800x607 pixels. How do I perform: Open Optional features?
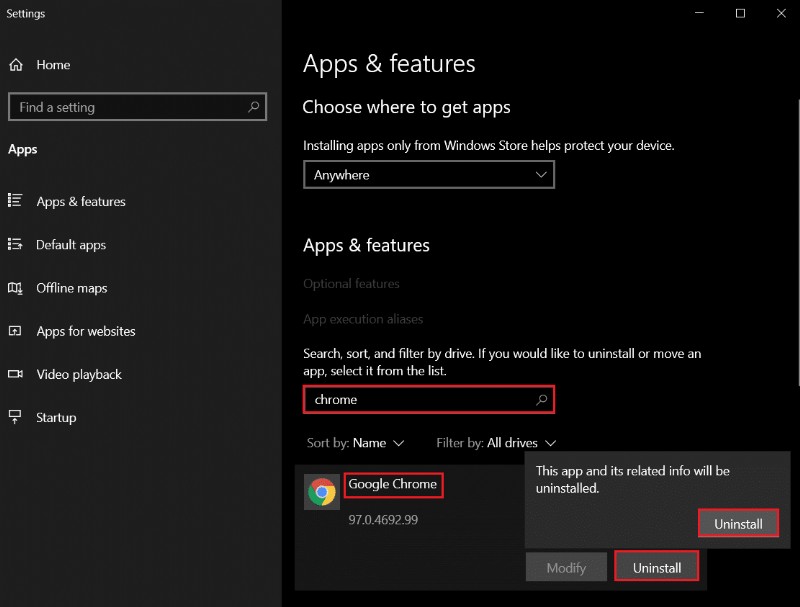(x=351, y=283)
